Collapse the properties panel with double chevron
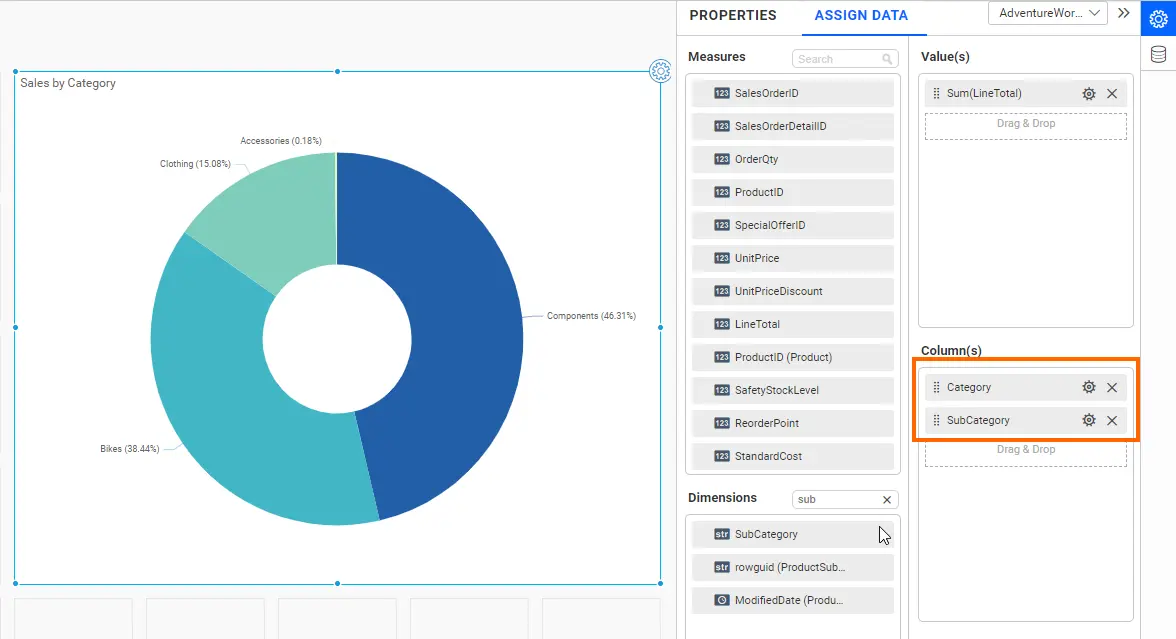 coord(1124,14)
